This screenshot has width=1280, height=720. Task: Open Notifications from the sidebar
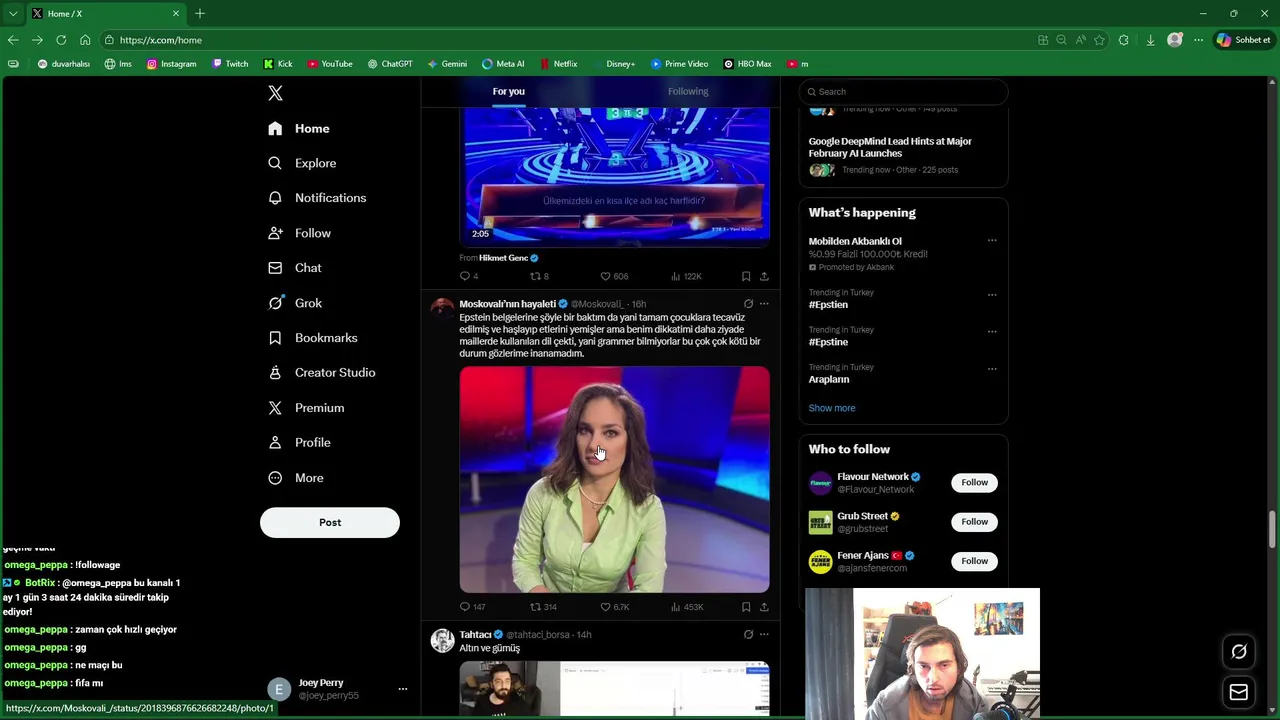coord(318,198)
